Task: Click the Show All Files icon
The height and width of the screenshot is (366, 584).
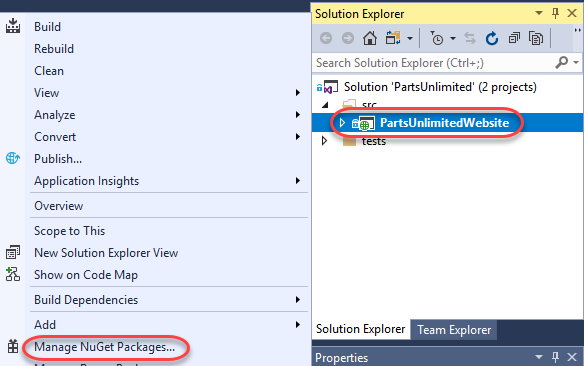Action: pyautogui.click(x=536, y=38)
